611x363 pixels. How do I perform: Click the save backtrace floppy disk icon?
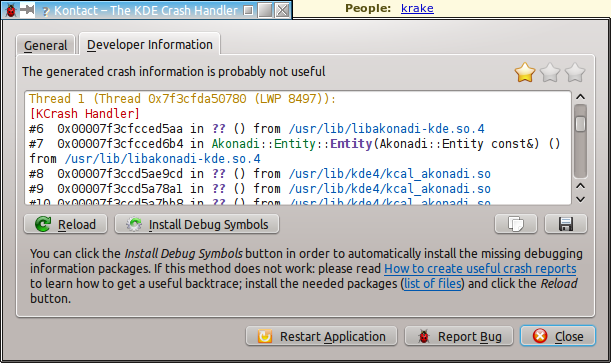566,224
